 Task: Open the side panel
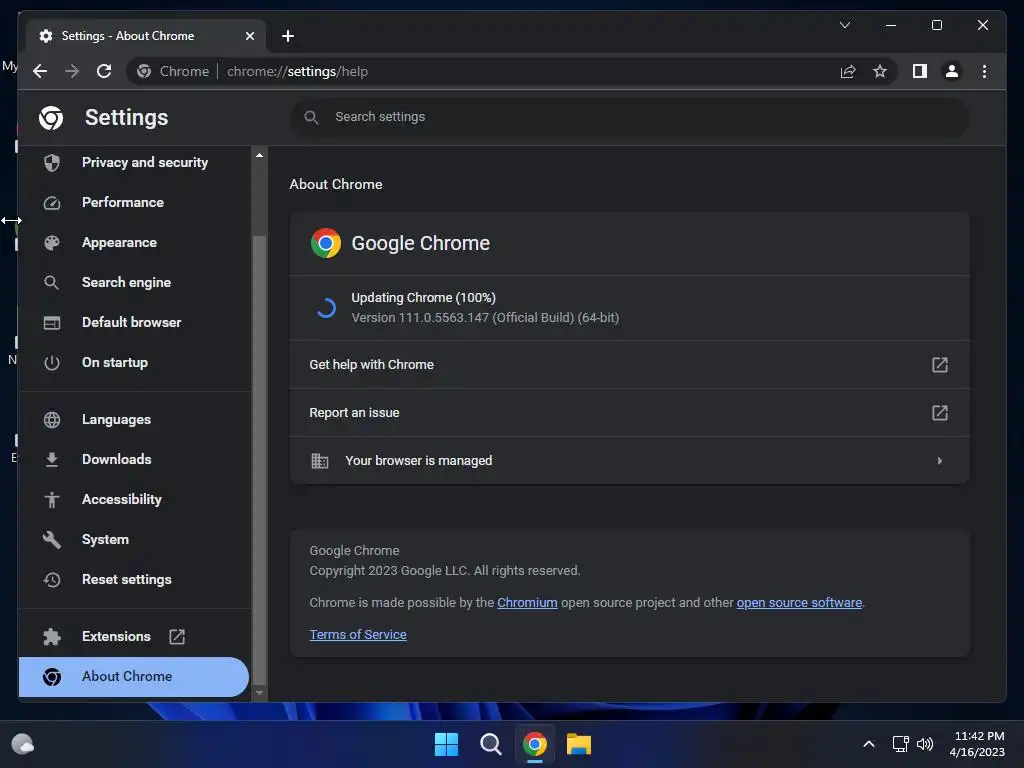pyautogui.click(x=920, y=71)
